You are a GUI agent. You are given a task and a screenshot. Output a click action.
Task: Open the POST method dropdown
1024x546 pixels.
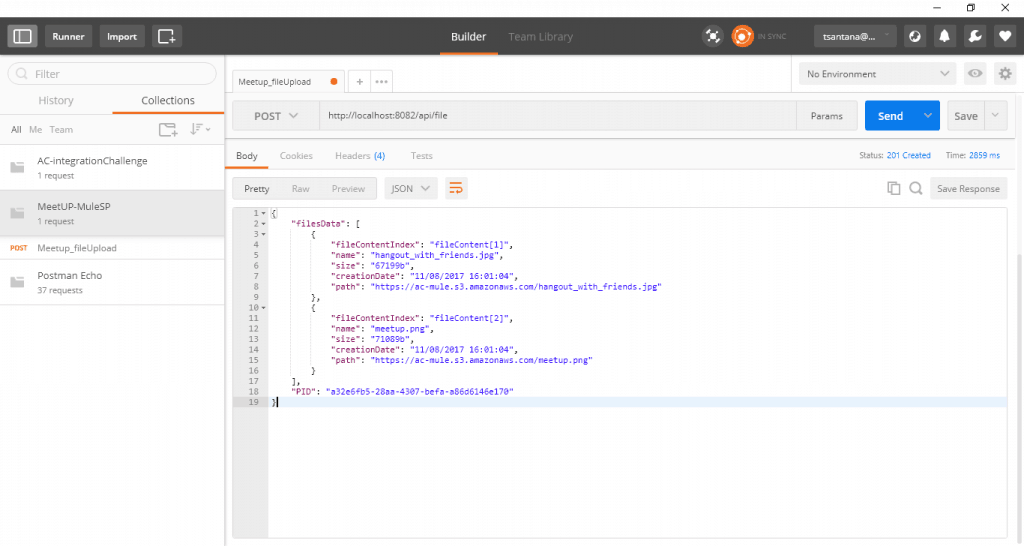coord(276,116)
